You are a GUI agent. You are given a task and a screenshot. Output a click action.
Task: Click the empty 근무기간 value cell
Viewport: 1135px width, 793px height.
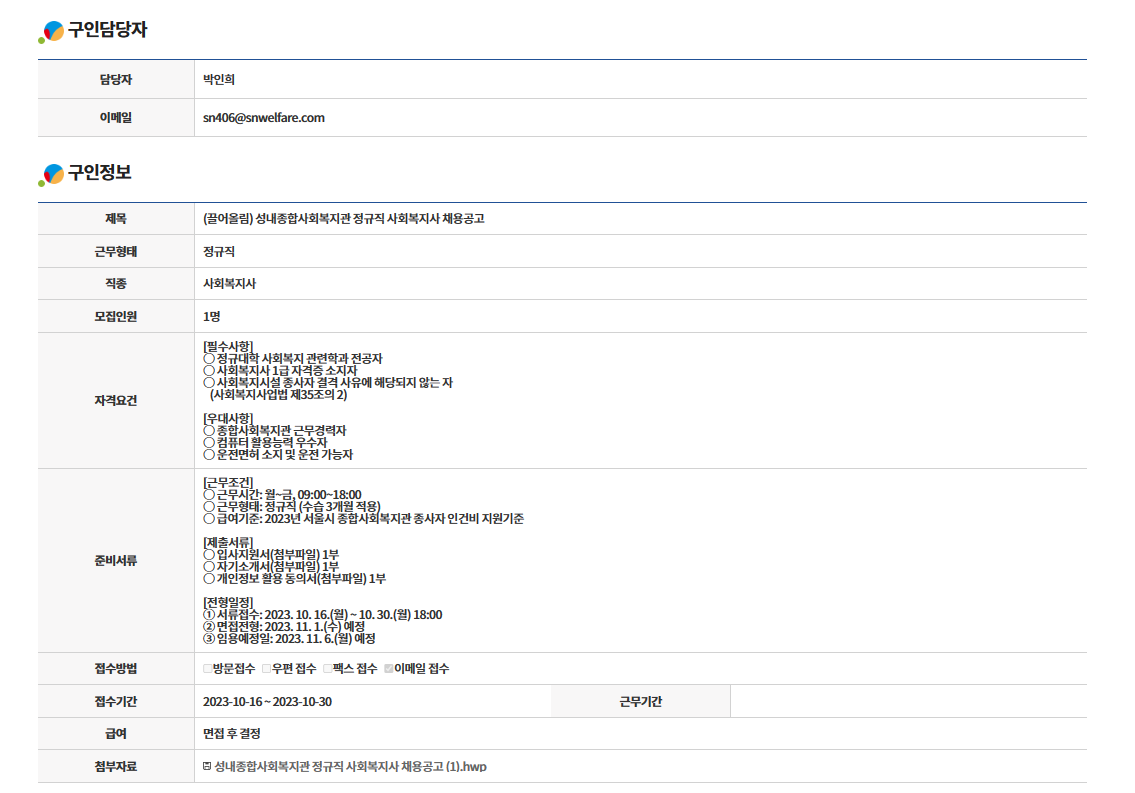[907, 702]
